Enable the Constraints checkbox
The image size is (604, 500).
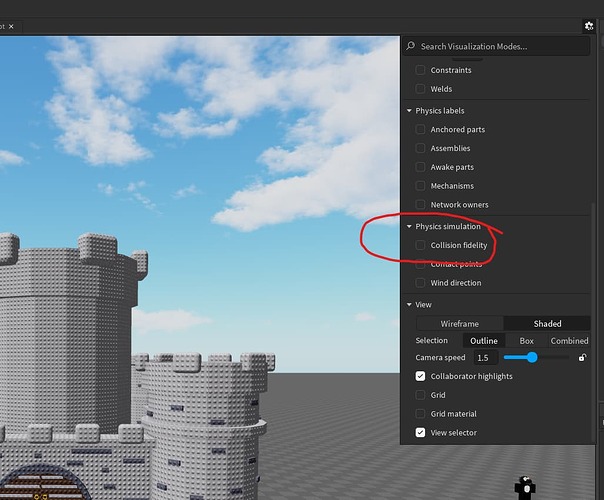pos(420,70)
